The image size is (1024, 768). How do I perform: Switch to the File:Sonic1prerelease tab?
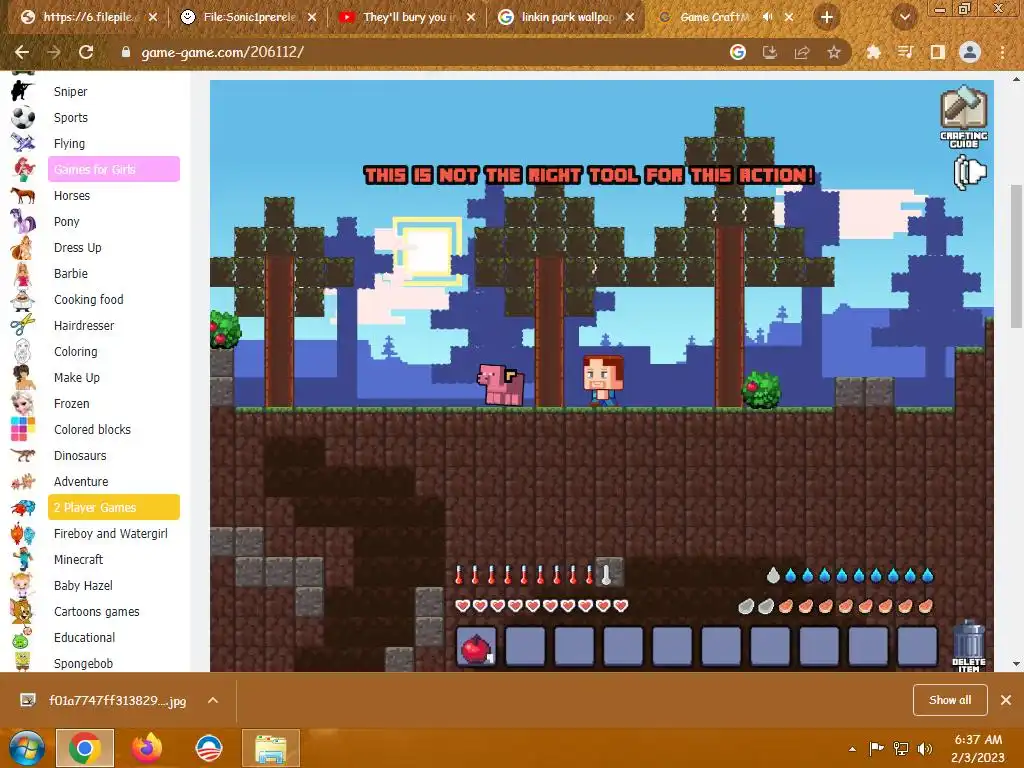point(249,18)
